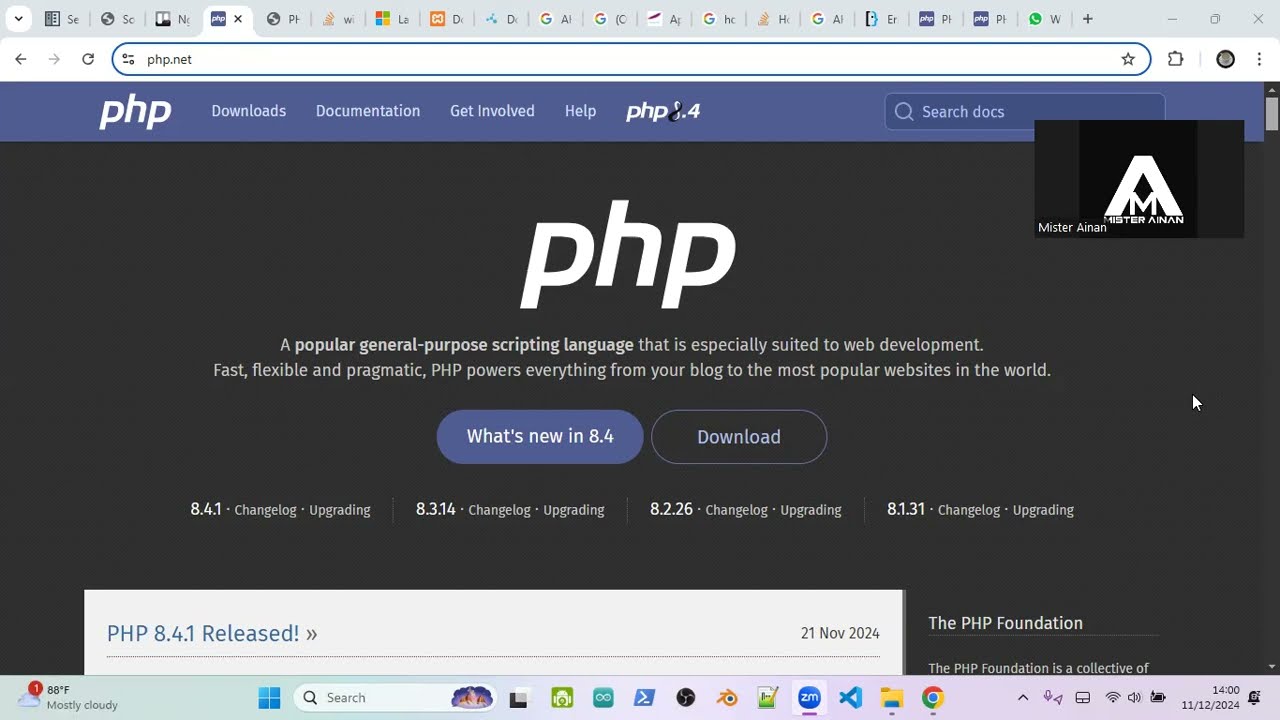This screenshot has height=720, width=1280.
Task: Show hidden system tray icons
Action: [1022, 698]
